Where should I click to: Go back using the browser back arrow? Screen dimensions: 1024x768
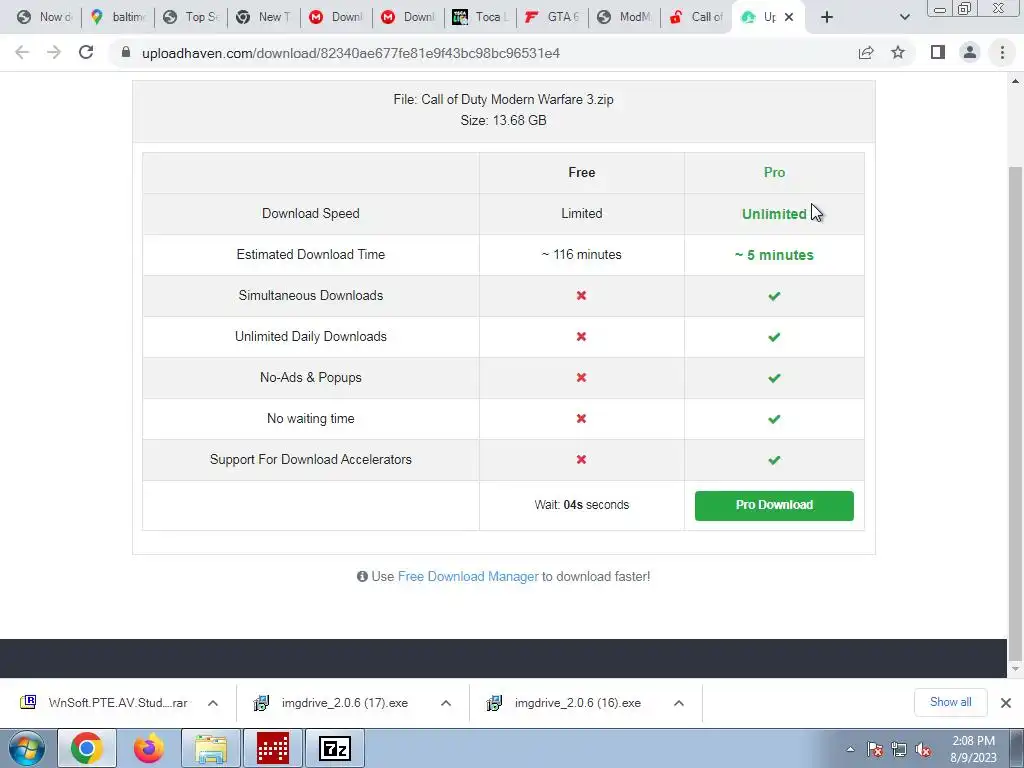point(22,52)
